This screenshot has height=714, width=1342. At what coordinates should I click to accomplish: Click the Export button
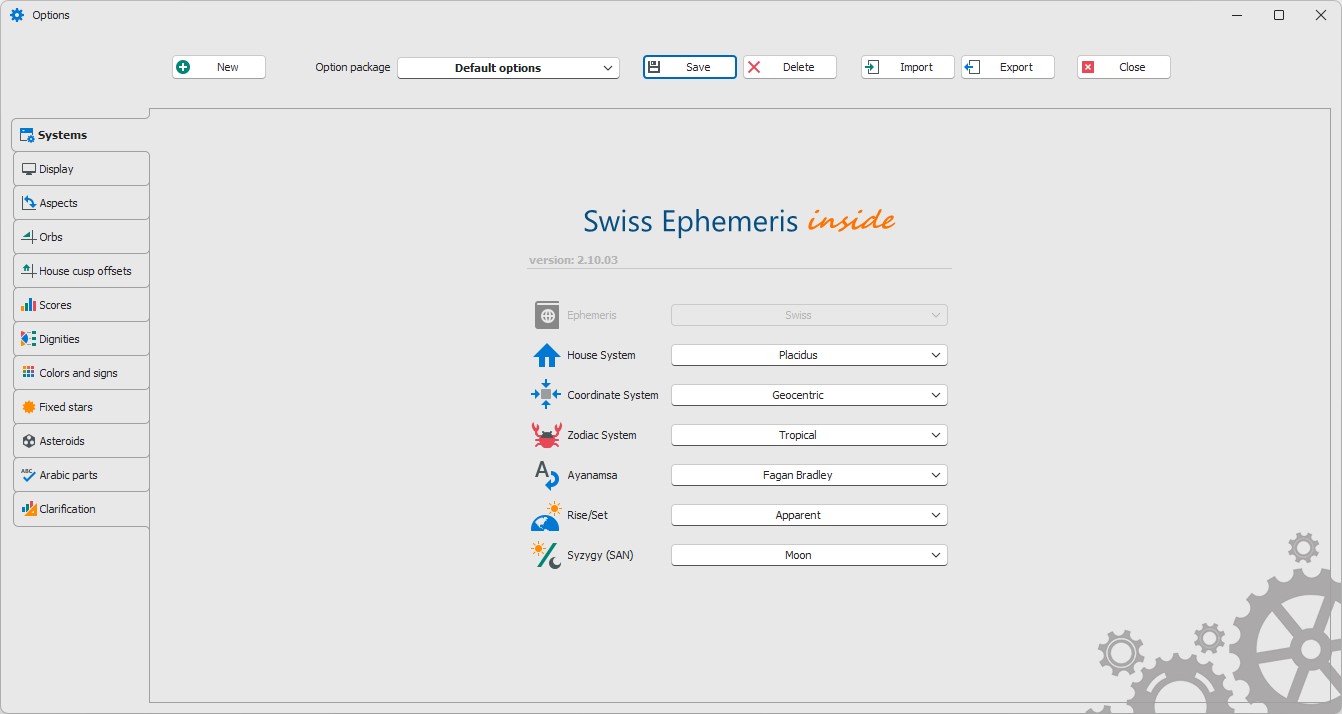(1008, 67)
